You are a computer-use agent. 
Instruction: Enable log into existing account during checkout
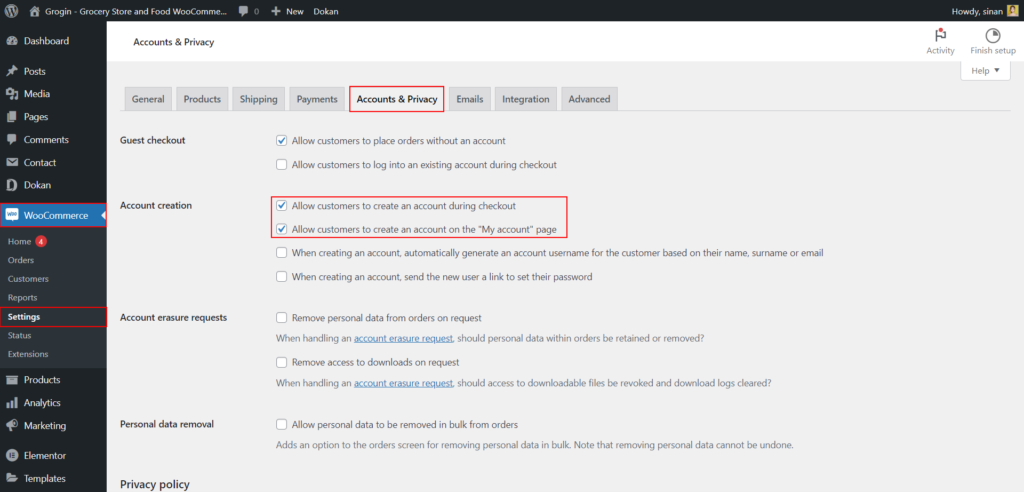(281, 165)
